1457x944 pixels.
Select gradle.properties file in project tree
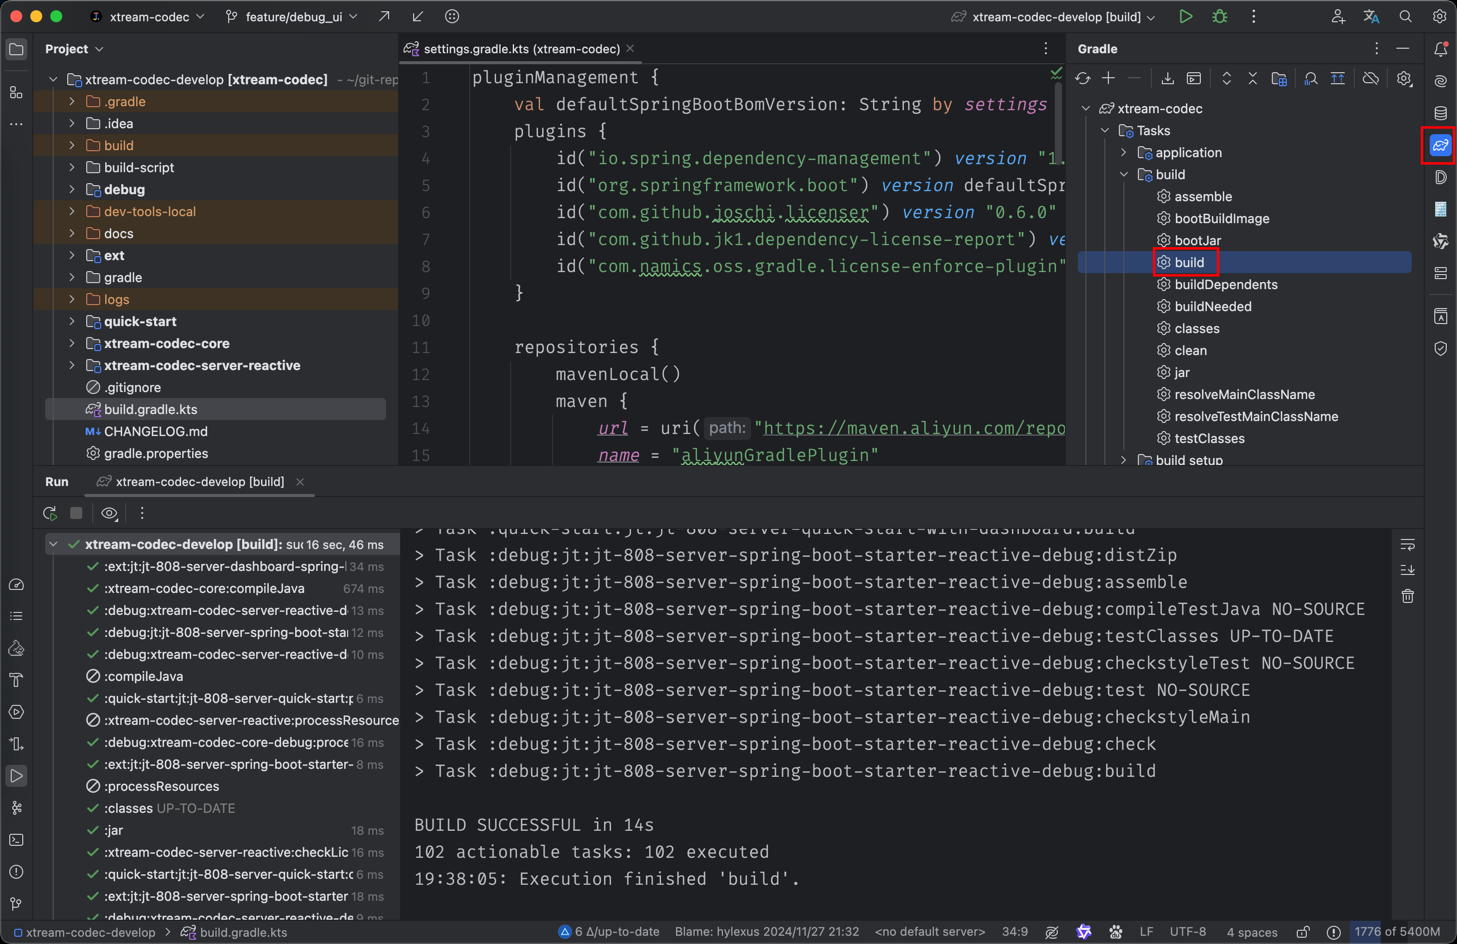coord(156,454)
